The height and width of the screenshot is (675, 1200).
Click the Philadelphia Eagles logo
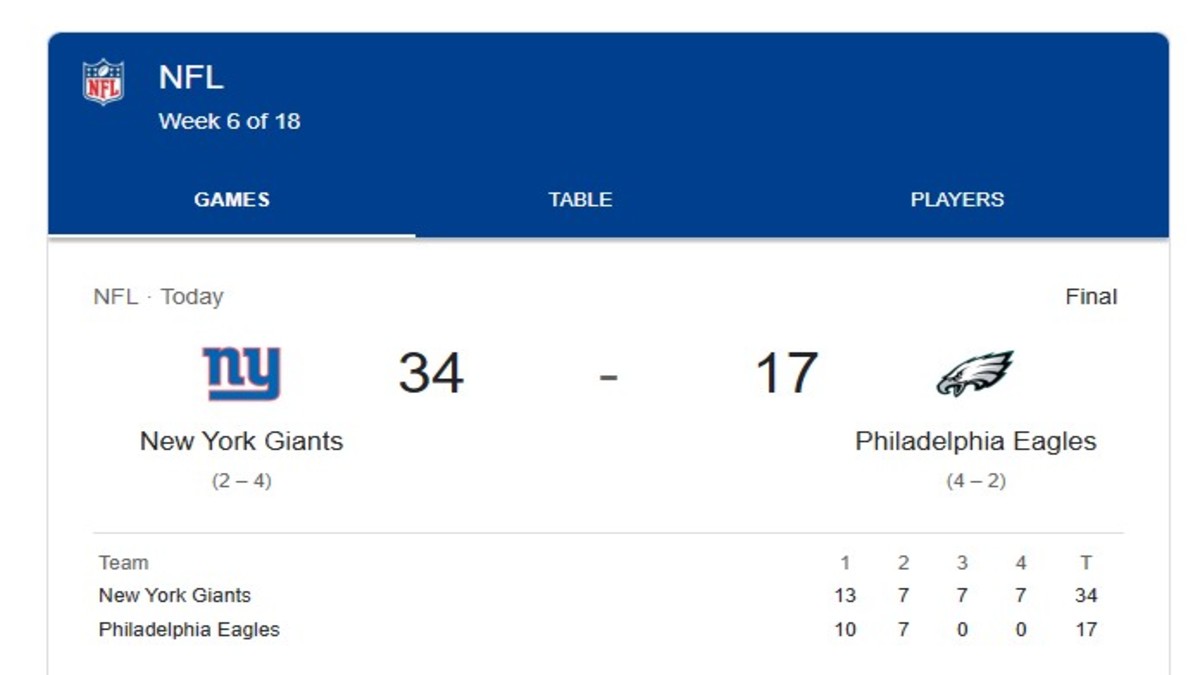(975, 373)
